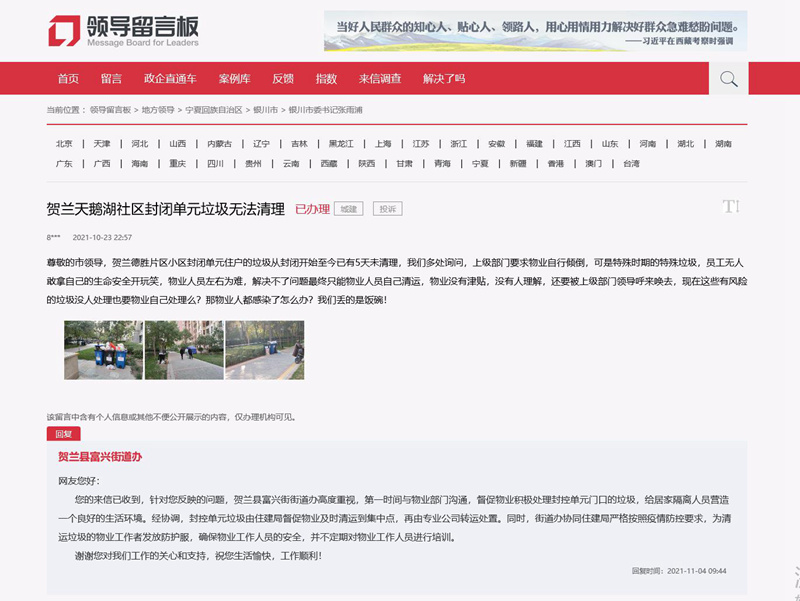The width and height of the screenshot is (800, 601).
Task: Select the 内蒙古 region link
Action: (219, 143)
